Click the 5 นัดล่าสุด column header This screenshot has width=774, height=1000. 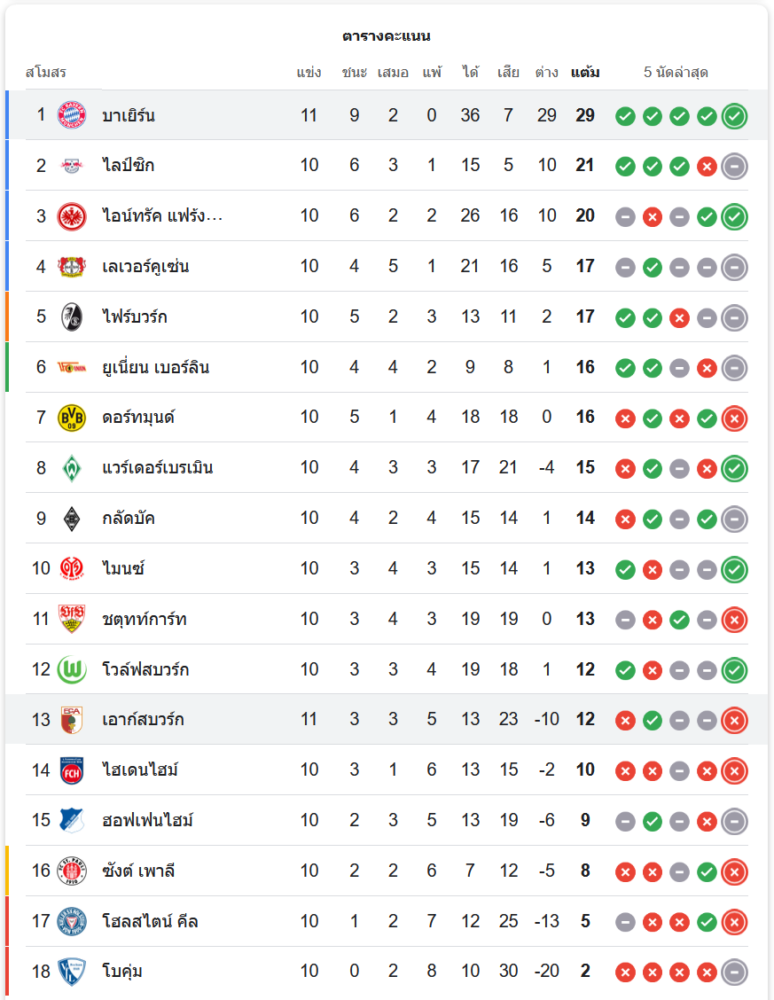[676, 73]
